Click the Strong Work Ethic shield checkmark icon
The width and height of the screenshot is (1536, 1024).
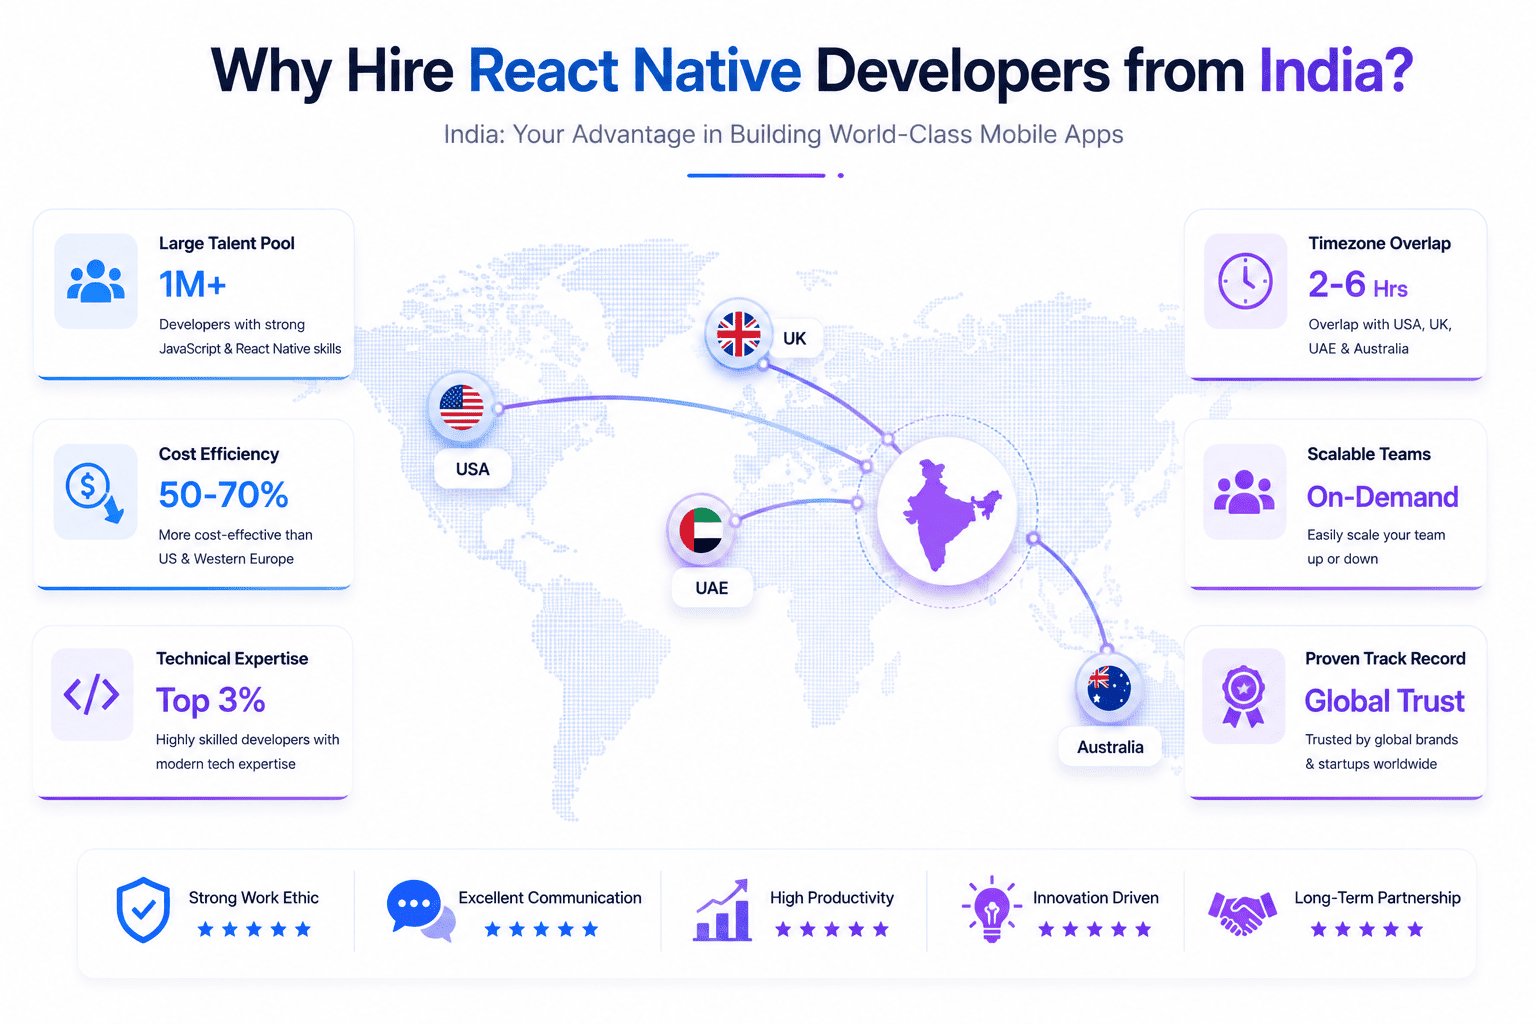(x=143, y=910)
